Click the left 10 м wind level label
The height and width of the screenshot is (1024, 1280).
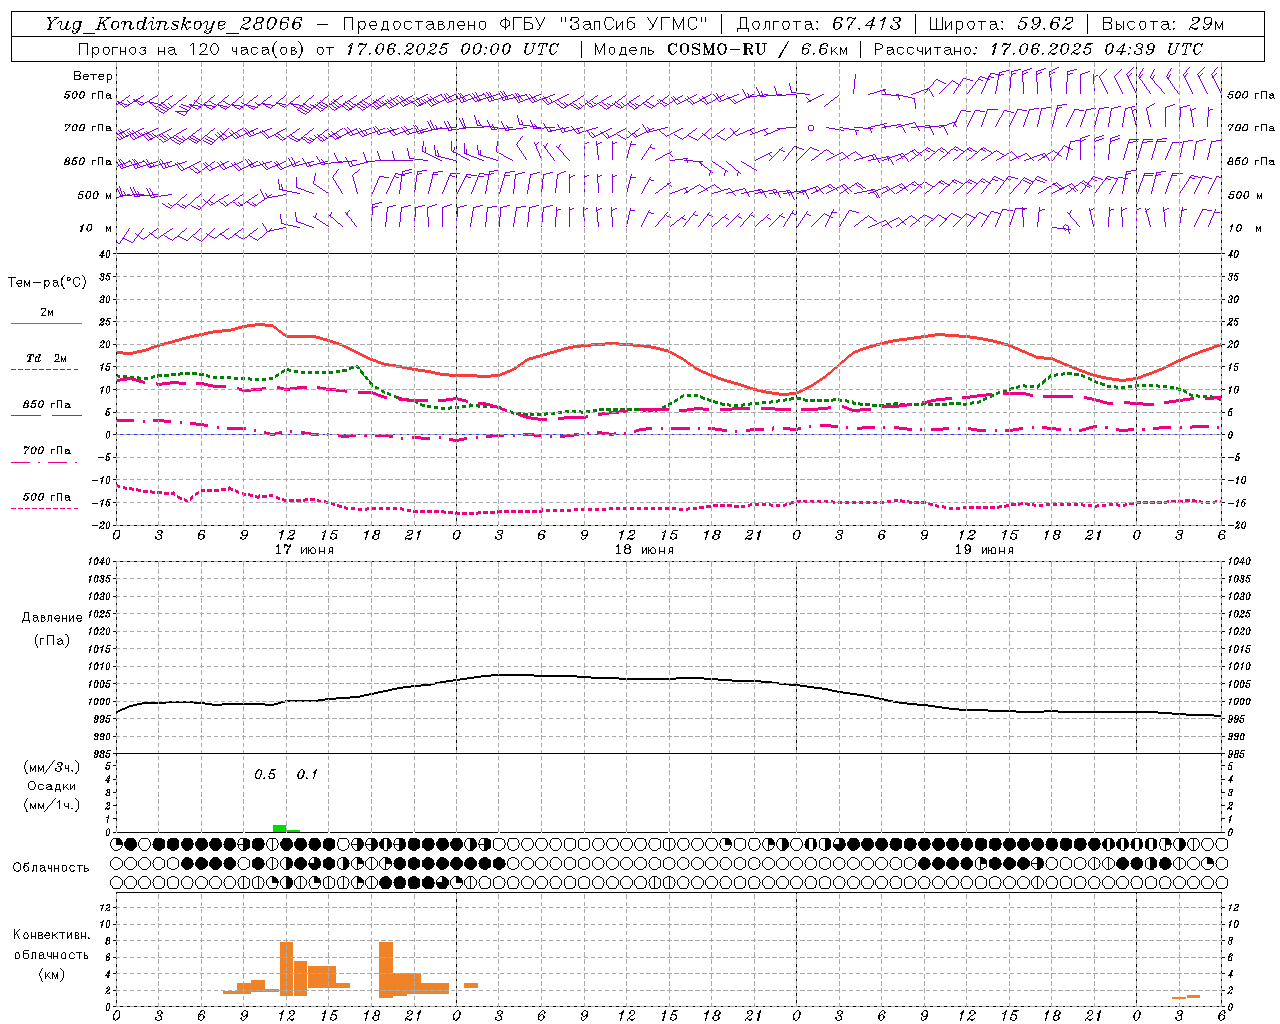(x=96, y=229)
